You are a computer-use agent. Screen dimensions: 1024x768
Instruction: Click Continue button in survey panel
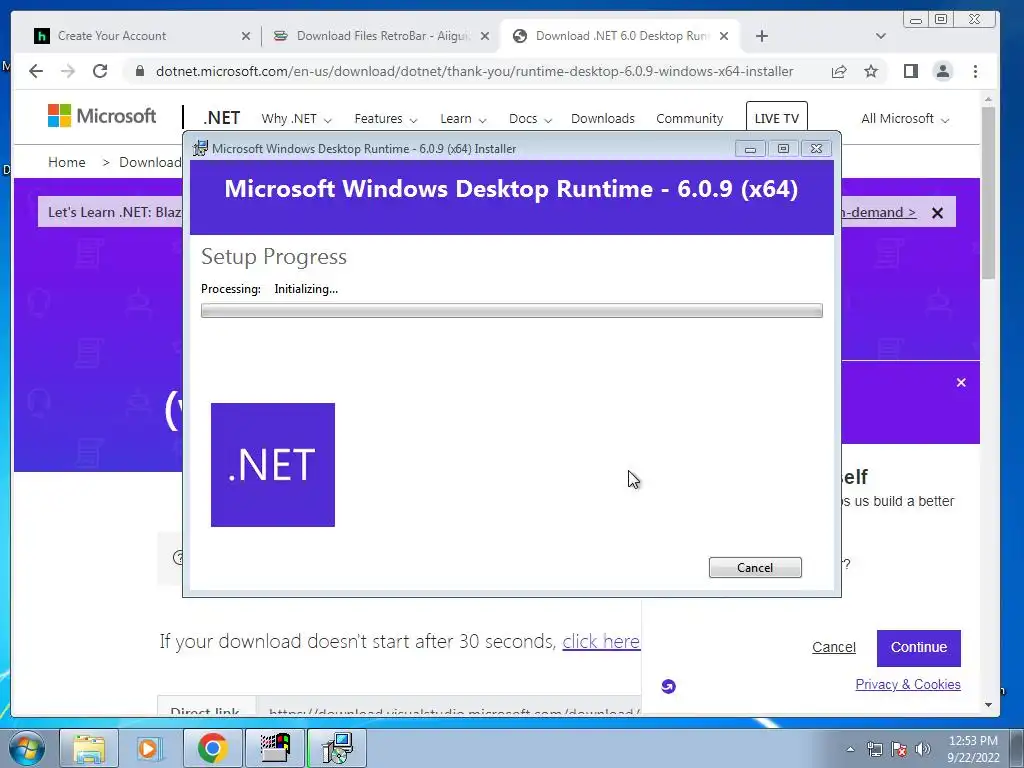coord(918,648)
